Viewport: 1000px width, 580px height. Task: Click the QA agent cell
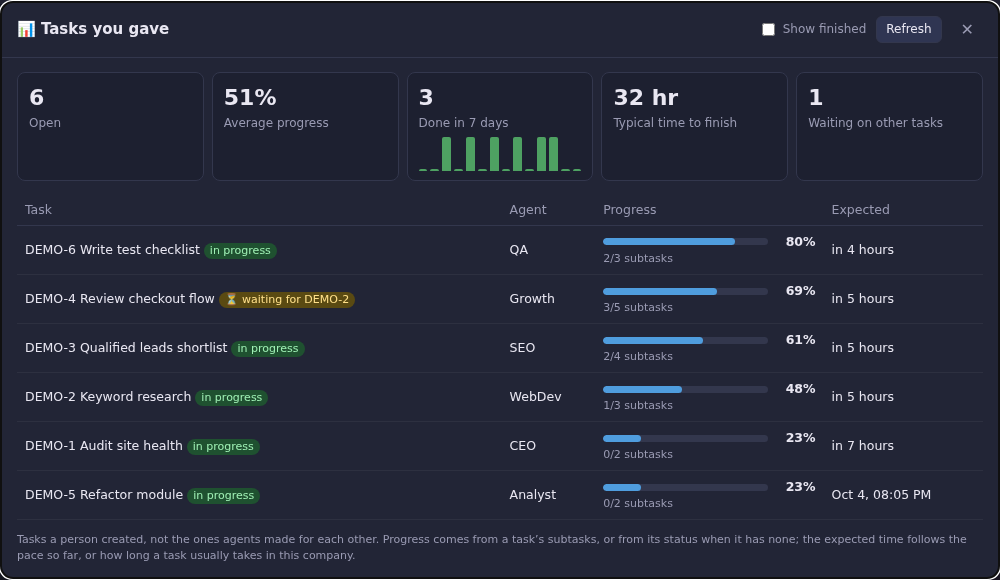[518, 250]
